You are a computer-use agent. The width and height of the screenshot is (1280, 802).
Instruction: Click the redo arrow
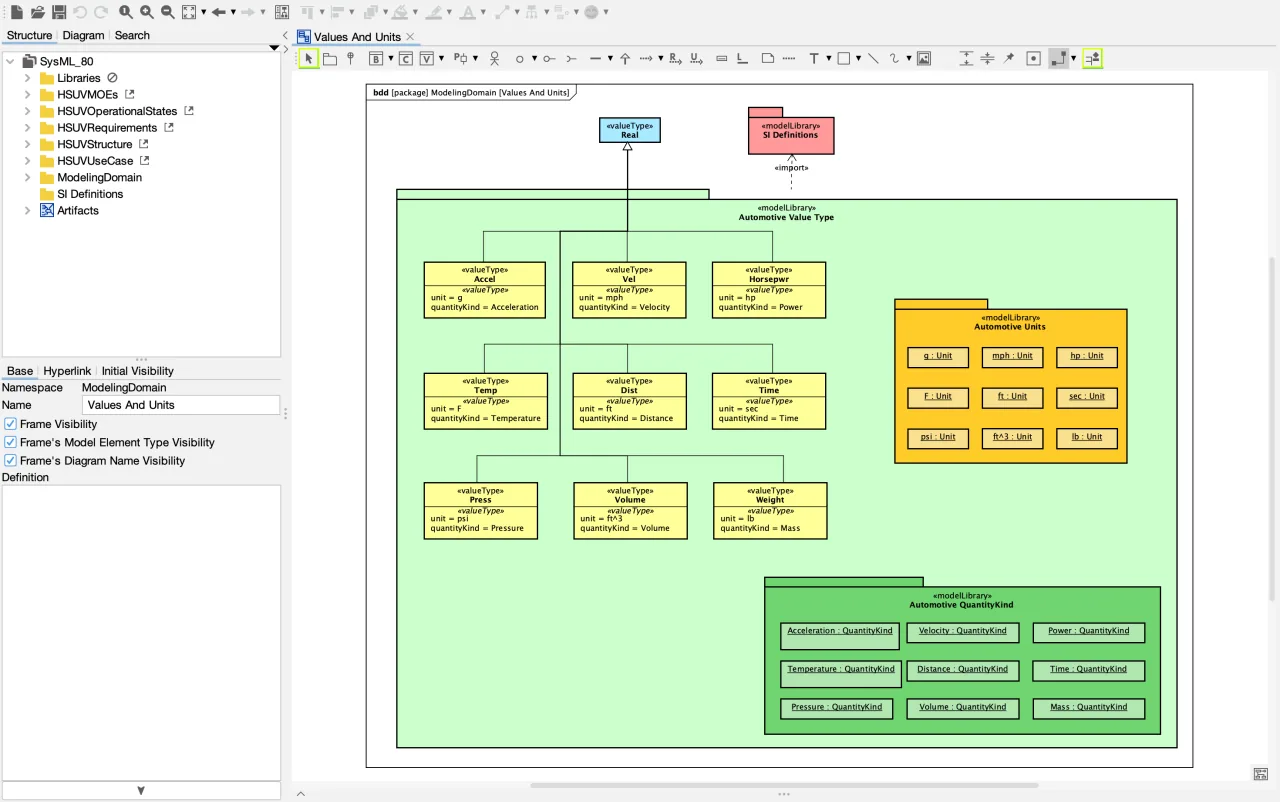[x=101, y=12]
